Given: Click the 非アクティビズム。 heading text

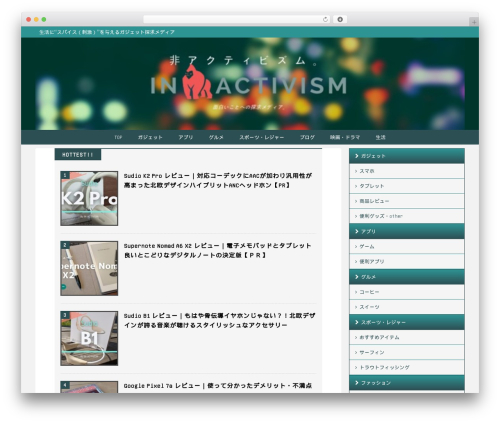Looking at the screenshot, I should [x=244, y=60].
